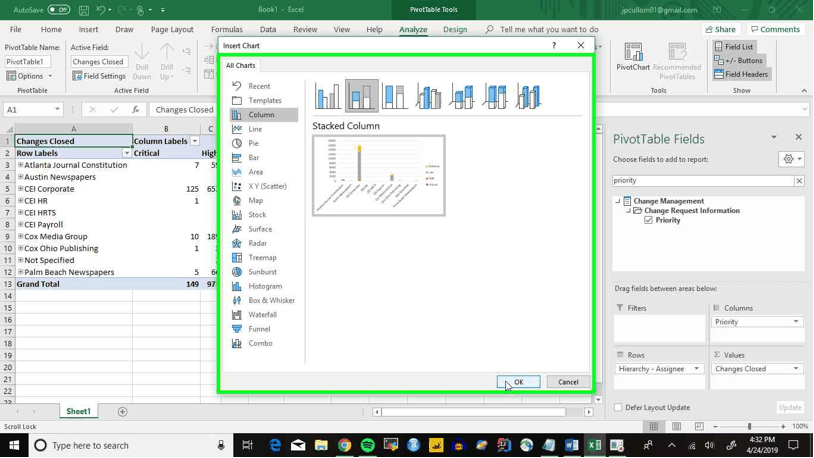Toggle Field List button in Show group
Screen dimensions: 814x458
(734, 47)
